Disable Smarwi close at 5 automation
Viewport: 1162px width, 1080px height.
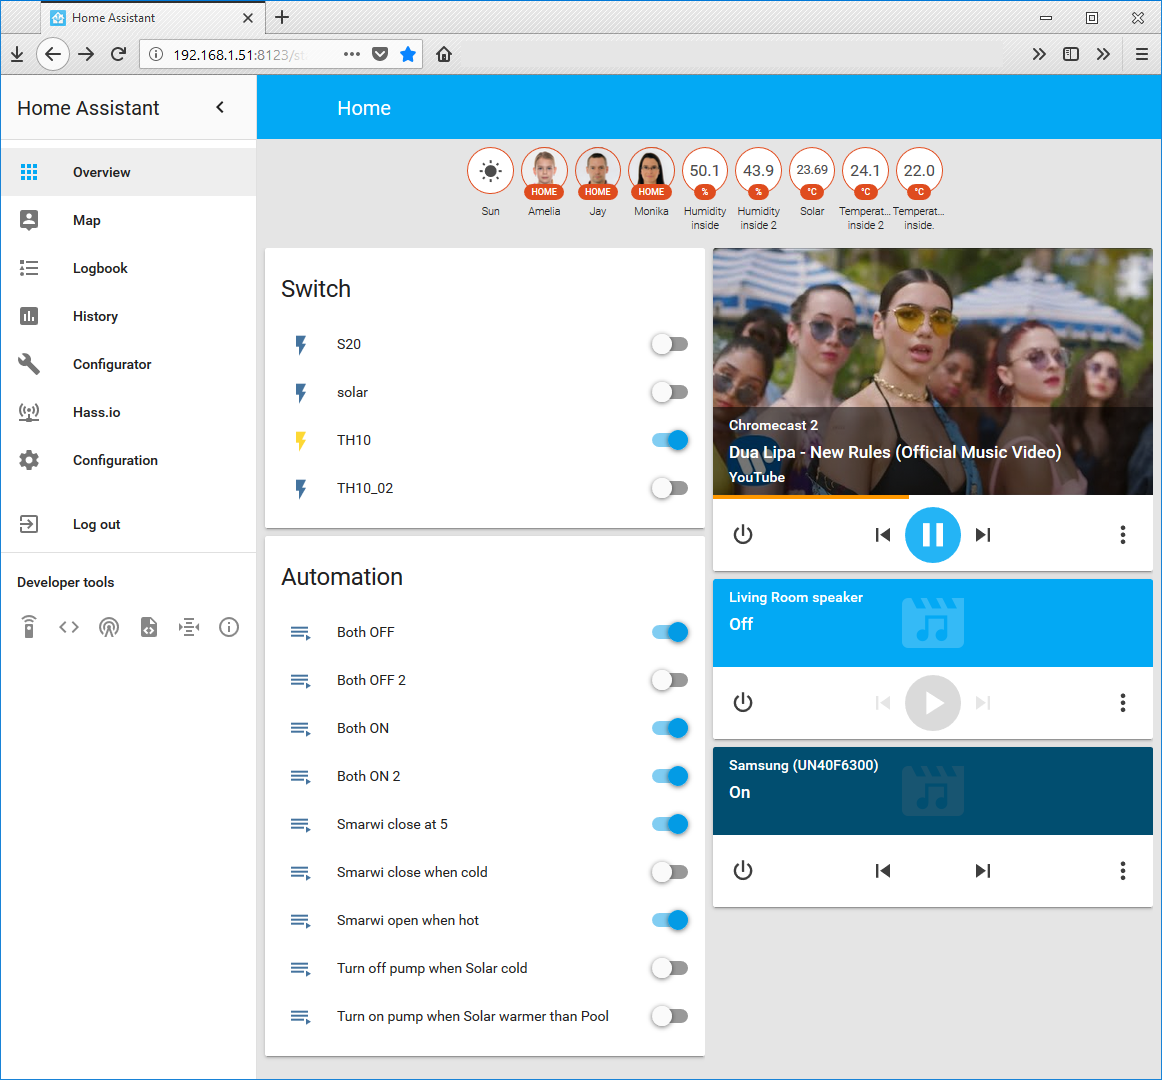(670, 824)
